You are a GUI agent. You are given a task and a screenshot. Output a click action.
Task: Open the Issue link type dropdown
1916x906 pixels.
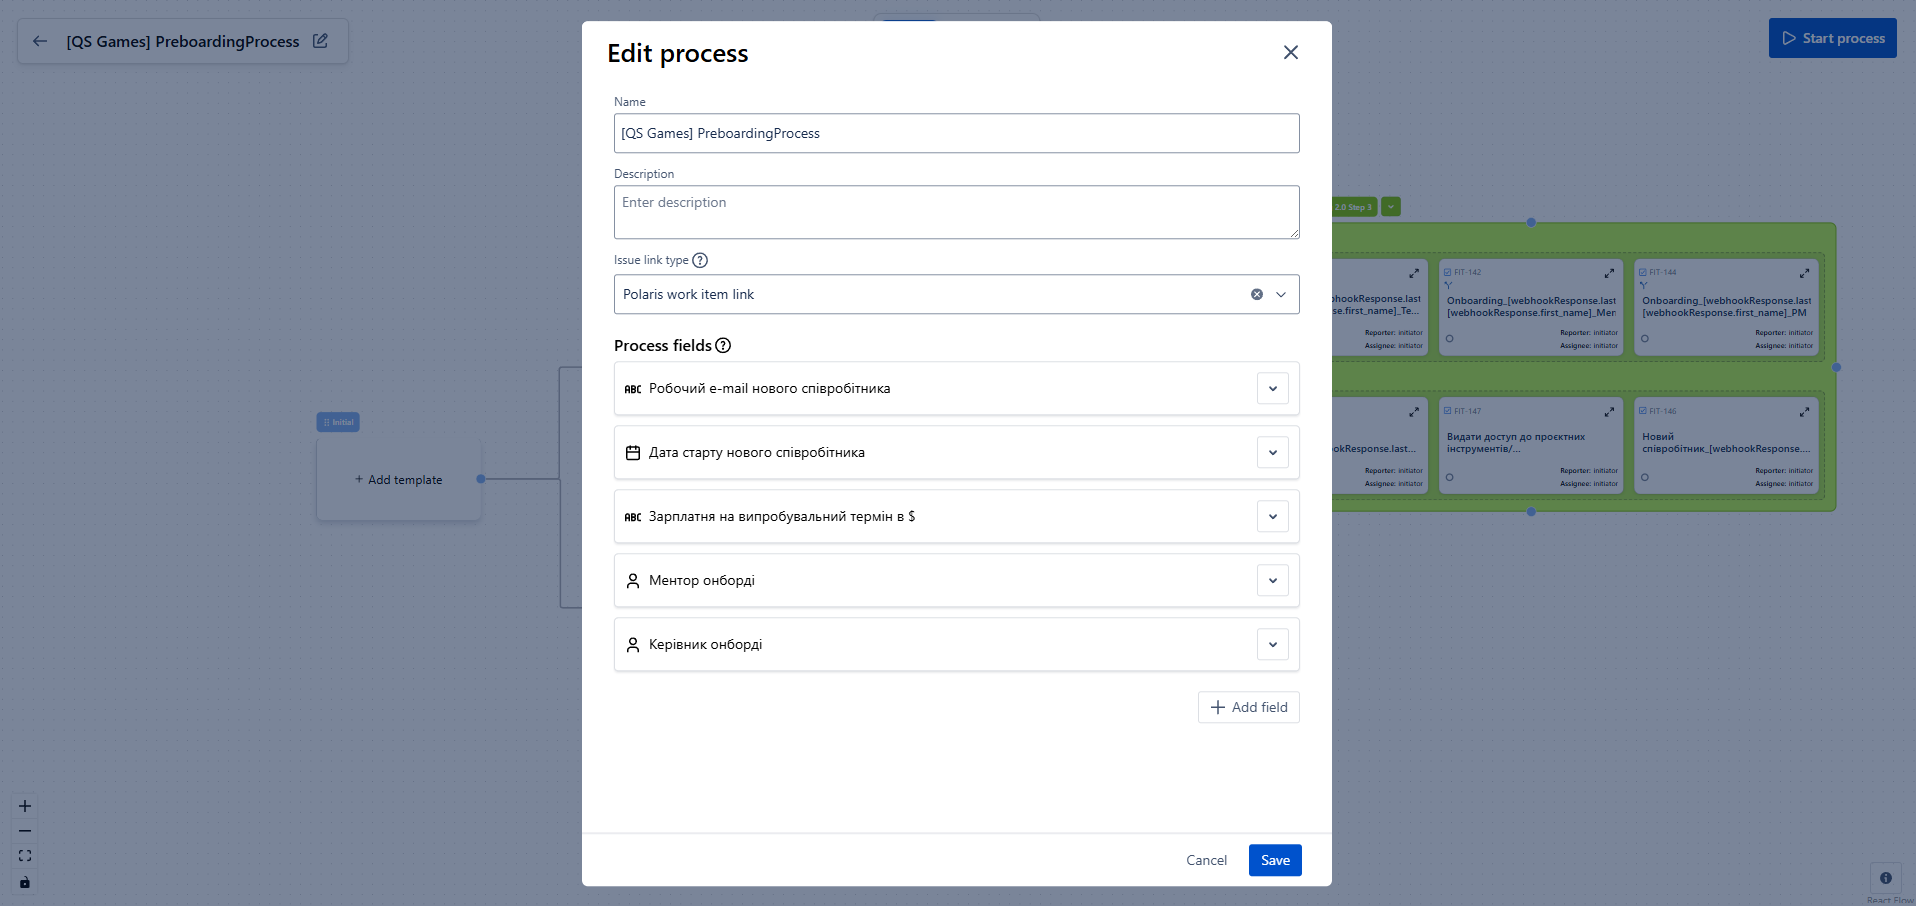[1281, 294]
